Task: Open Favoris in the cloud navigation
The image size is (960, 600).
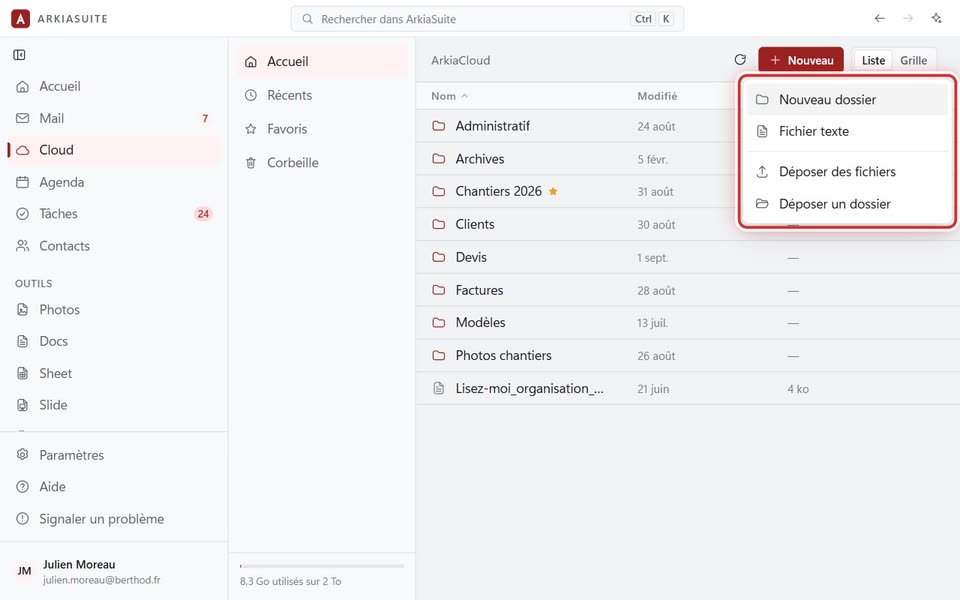Action: pos(322,129)
